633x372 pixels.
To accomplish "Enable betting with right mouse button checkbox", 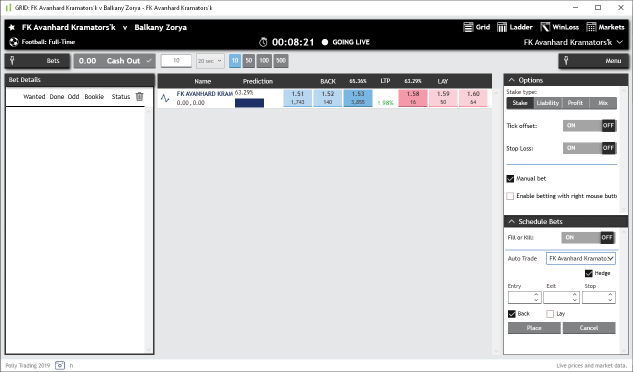I will (510, 196).
